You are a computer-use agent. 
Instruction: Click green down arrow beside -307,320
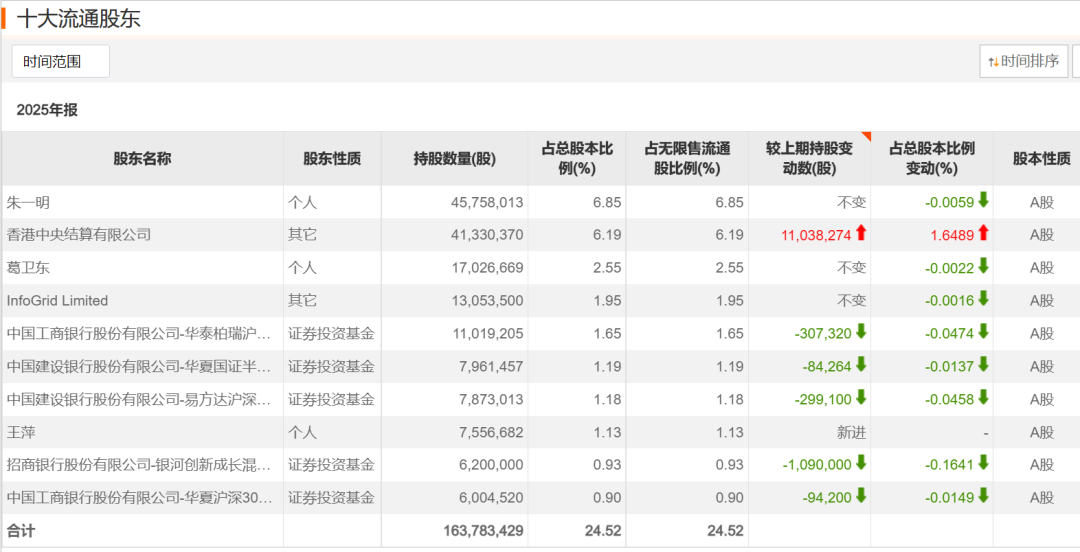point(861,333)
